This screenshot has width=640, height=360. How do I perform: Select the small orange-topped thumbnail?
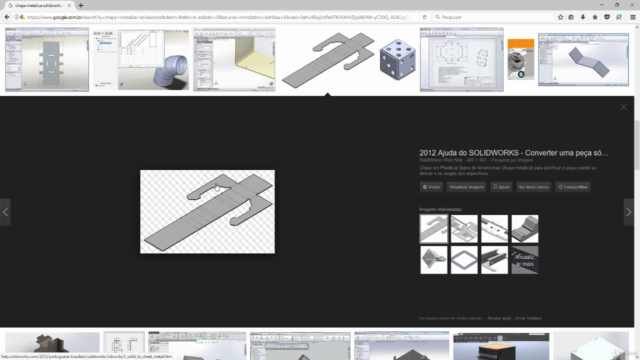point(521,60)
